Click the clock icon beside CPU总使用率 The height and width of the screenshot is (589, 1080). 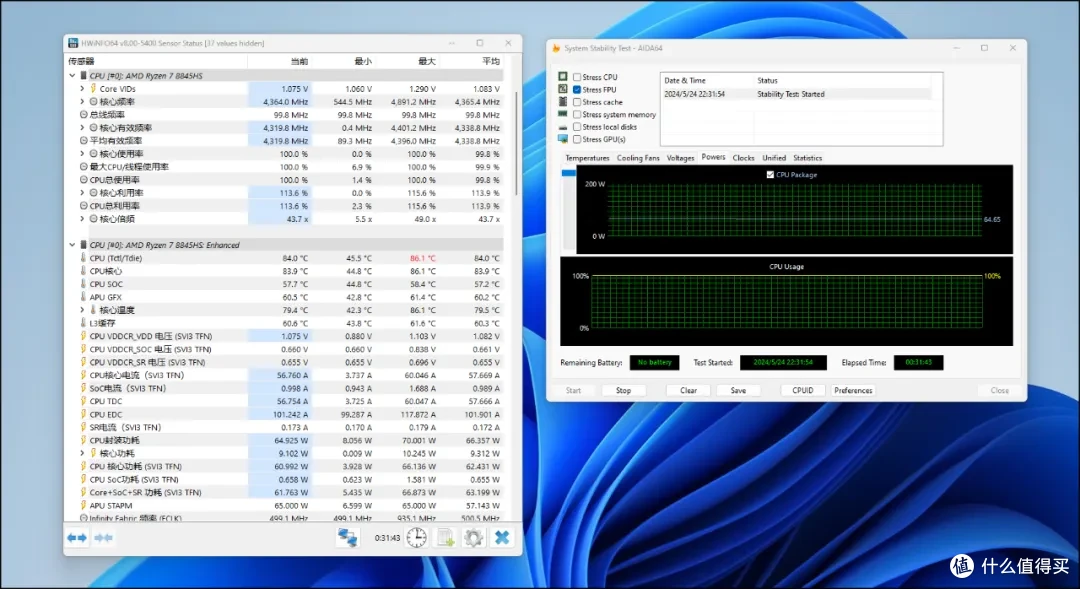click(83, 180)
